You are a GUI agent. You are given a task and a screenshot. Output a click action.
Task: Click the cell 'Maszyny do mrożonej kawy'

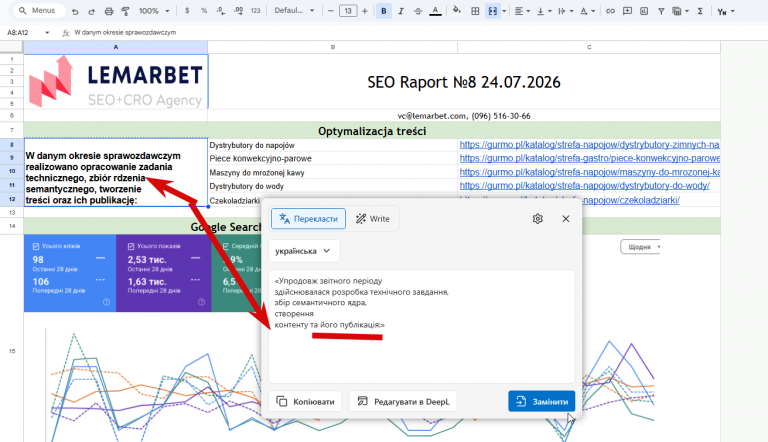point(332,172)
